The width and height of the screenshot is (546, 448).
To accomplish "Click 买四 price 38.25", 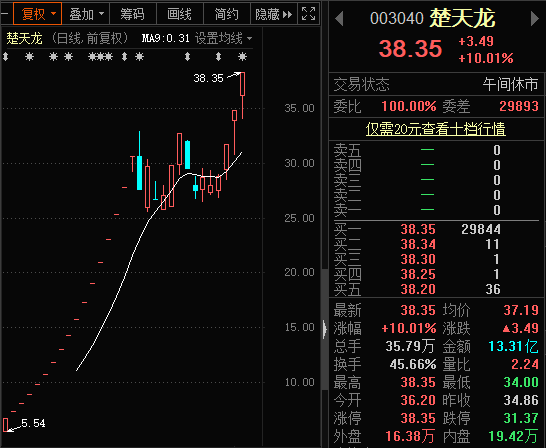I will [418, 274].
